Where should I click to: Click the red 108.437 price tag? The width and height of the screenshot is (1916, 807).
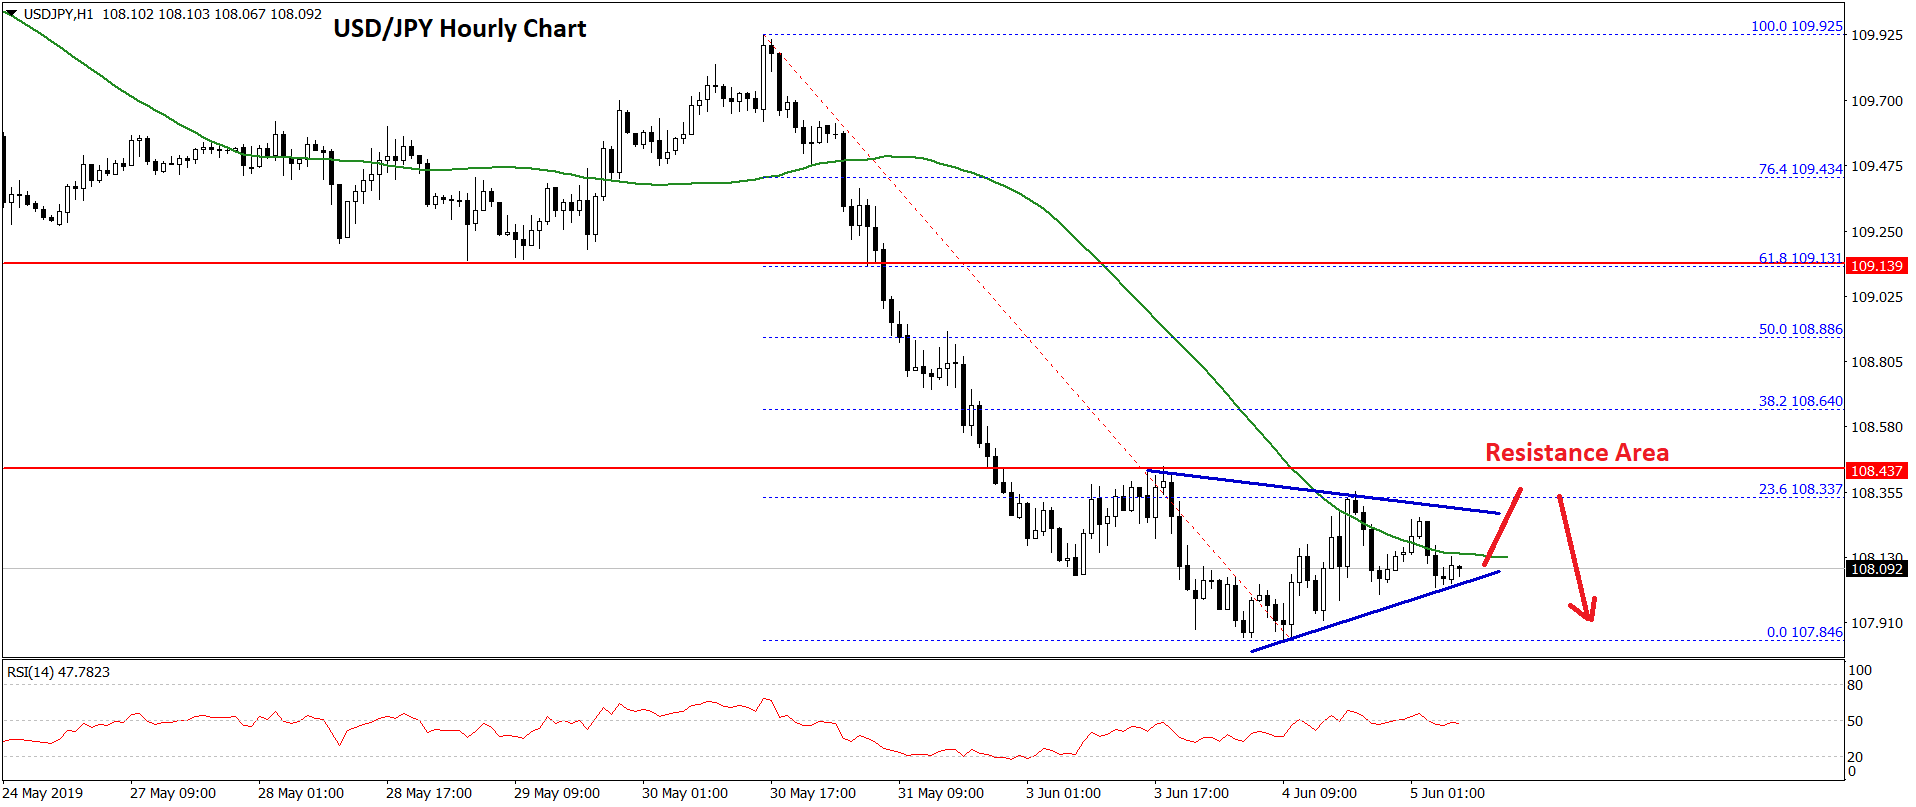[1876, 471]
